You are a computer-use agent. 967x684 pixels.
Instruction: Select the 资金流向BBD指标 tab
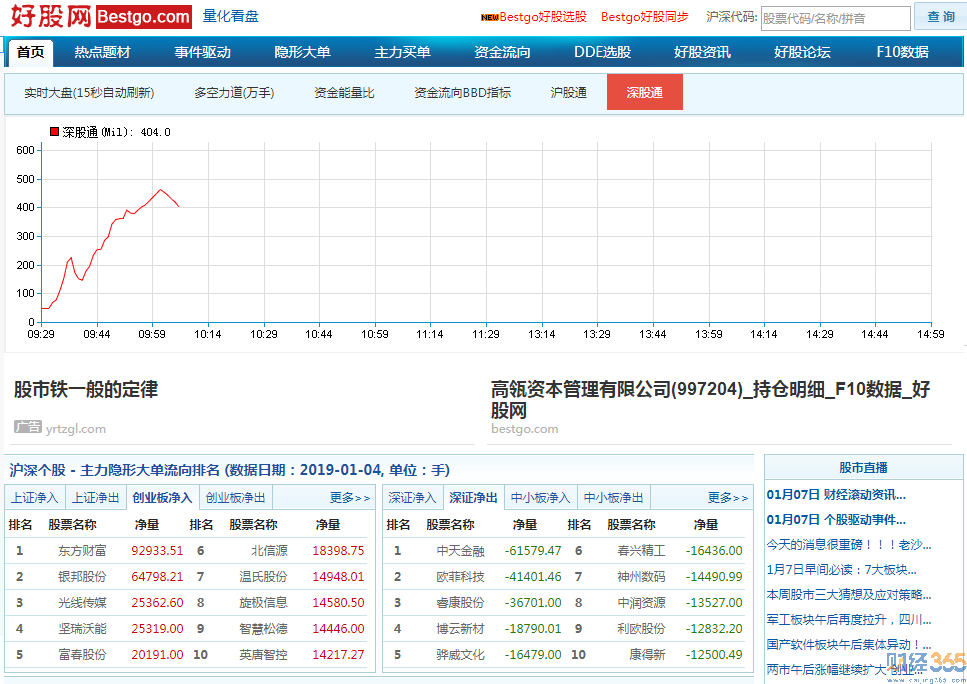tap(463, 93)
